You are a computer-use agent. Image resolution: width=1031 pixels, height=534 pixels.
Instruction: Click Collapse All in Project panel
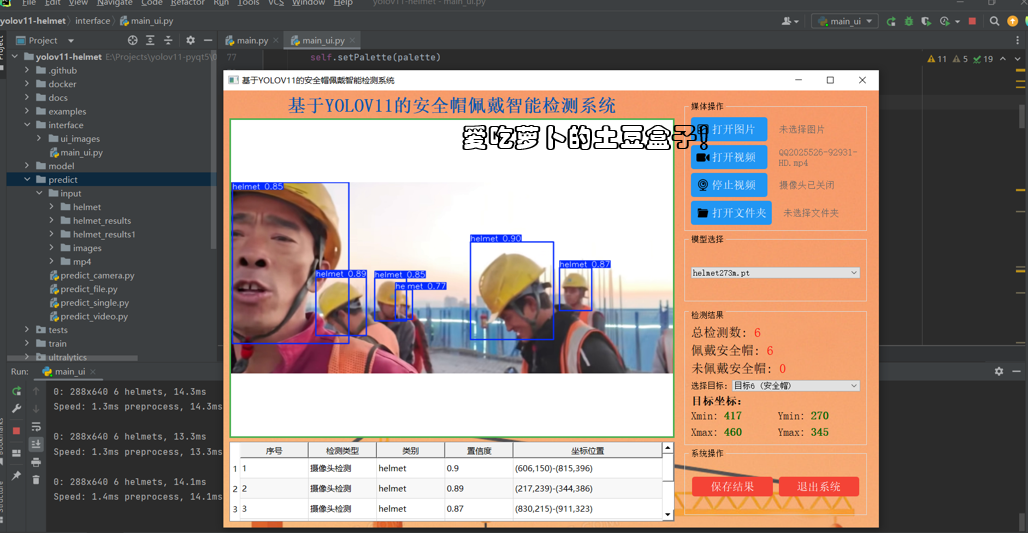click(x=168, y=40)
